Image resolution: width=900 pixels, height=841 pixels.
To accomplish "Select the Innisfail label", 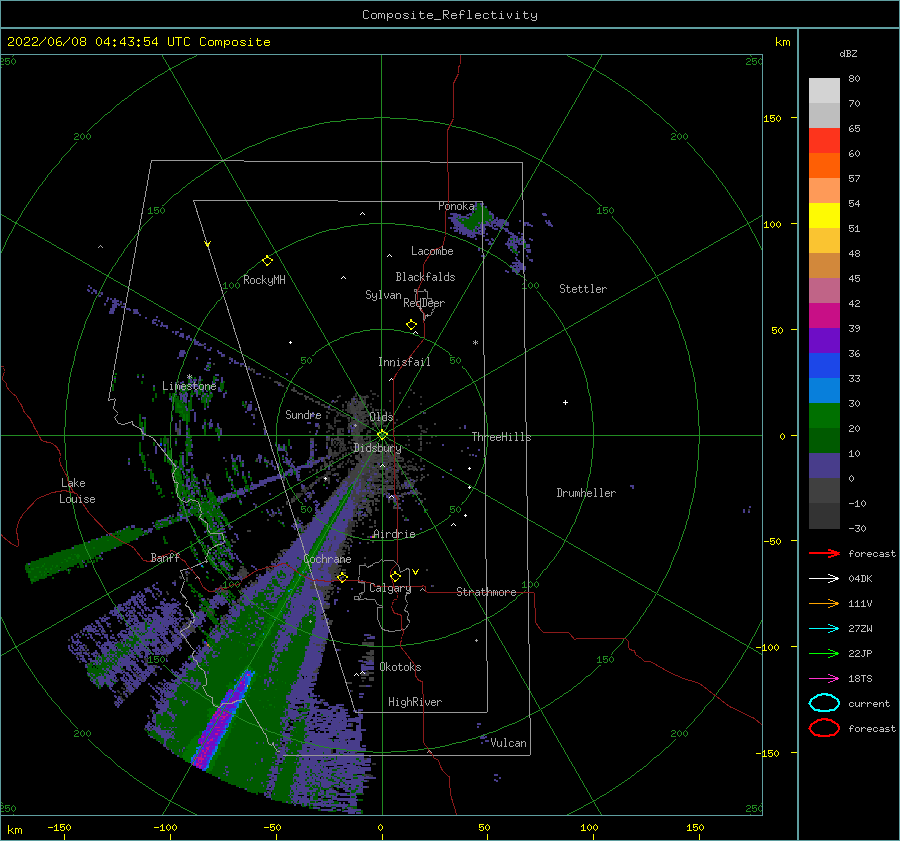I will tap(404, 362).
